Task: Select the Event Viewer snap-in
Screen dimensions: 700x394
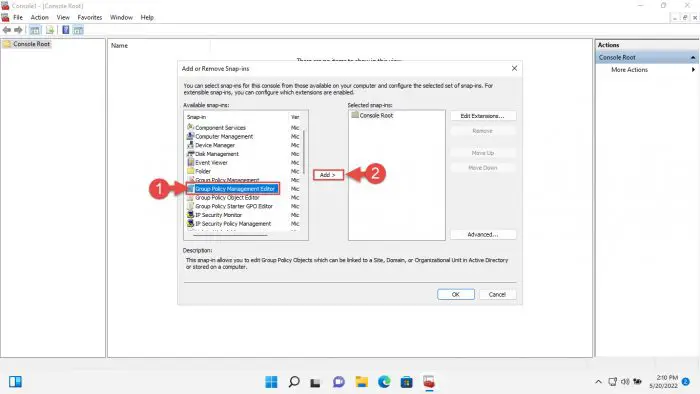Action: (x=211, y=162)
